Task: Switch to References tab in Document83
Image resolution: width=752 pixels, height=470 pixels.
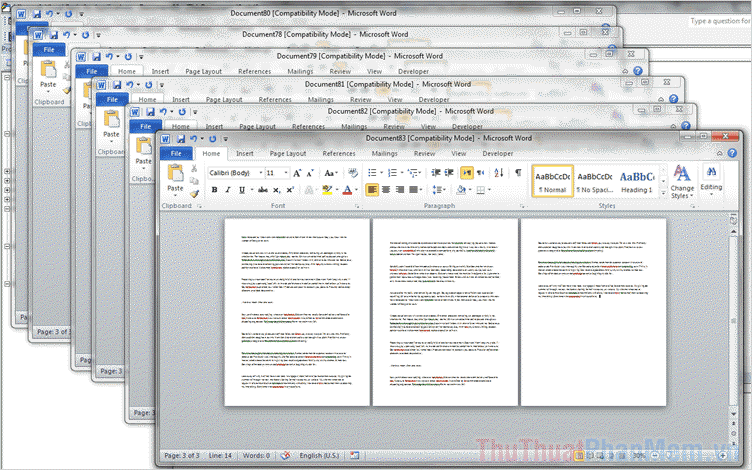Action: [339, 153]
